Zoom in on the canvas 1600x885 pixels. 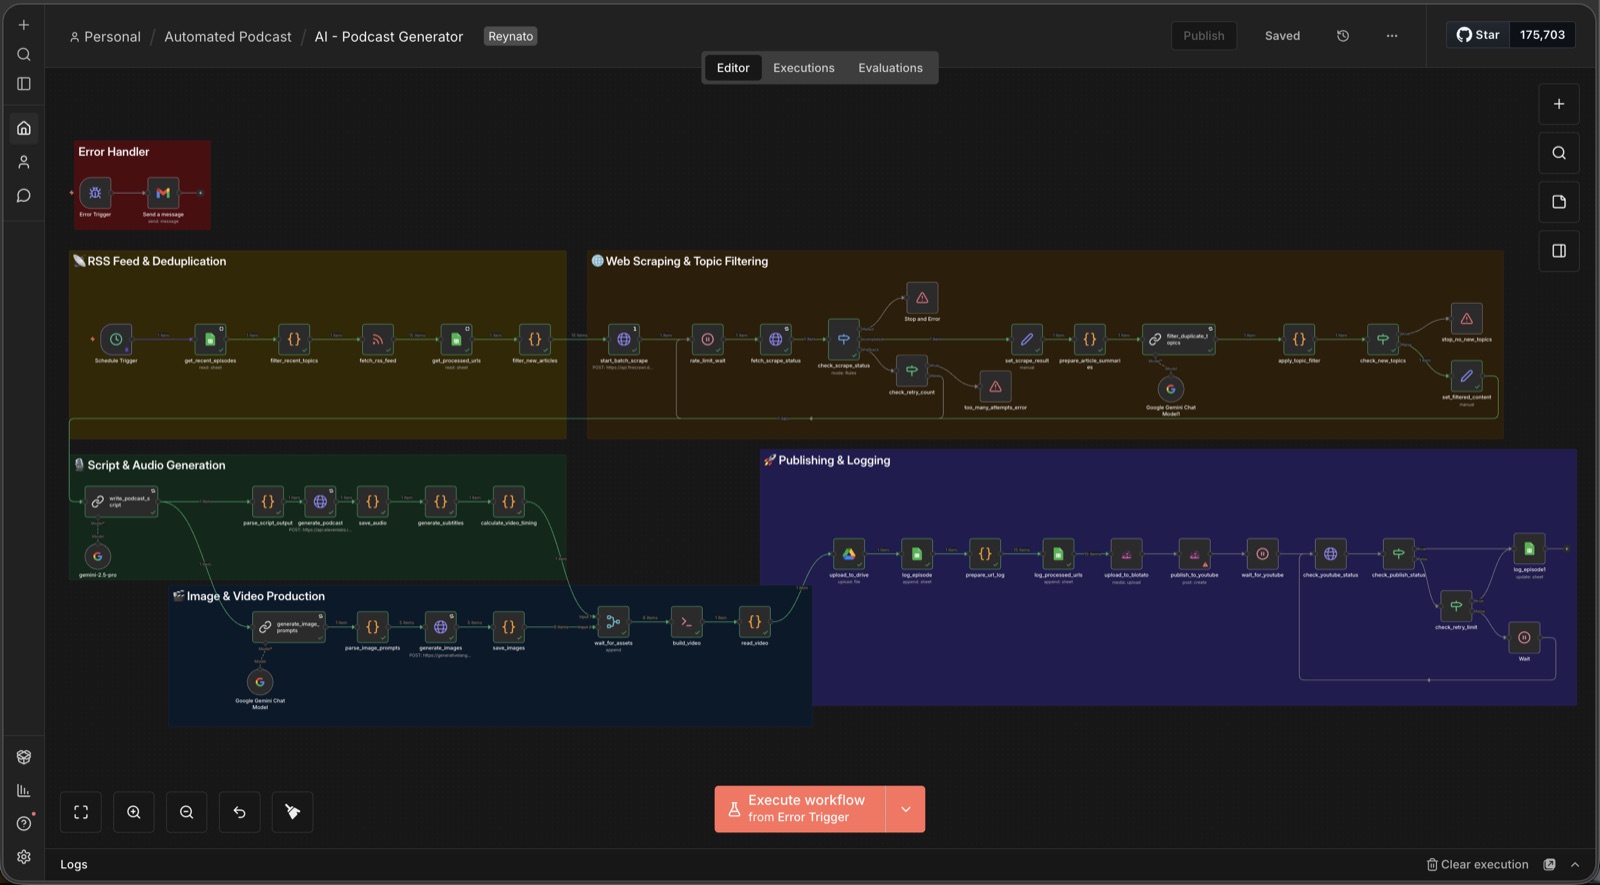coord(134,812)
